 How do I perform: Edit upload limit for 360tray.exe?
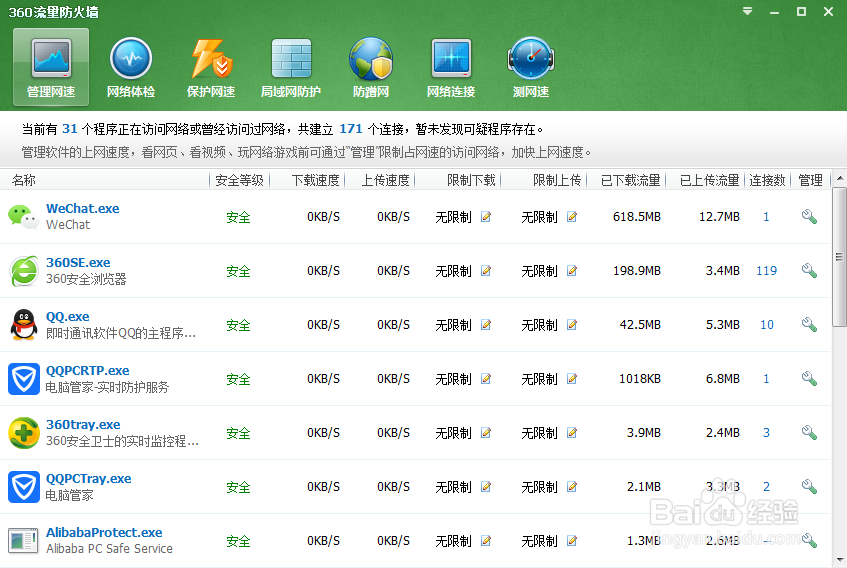pyautogui.click(x=572, y=432)
